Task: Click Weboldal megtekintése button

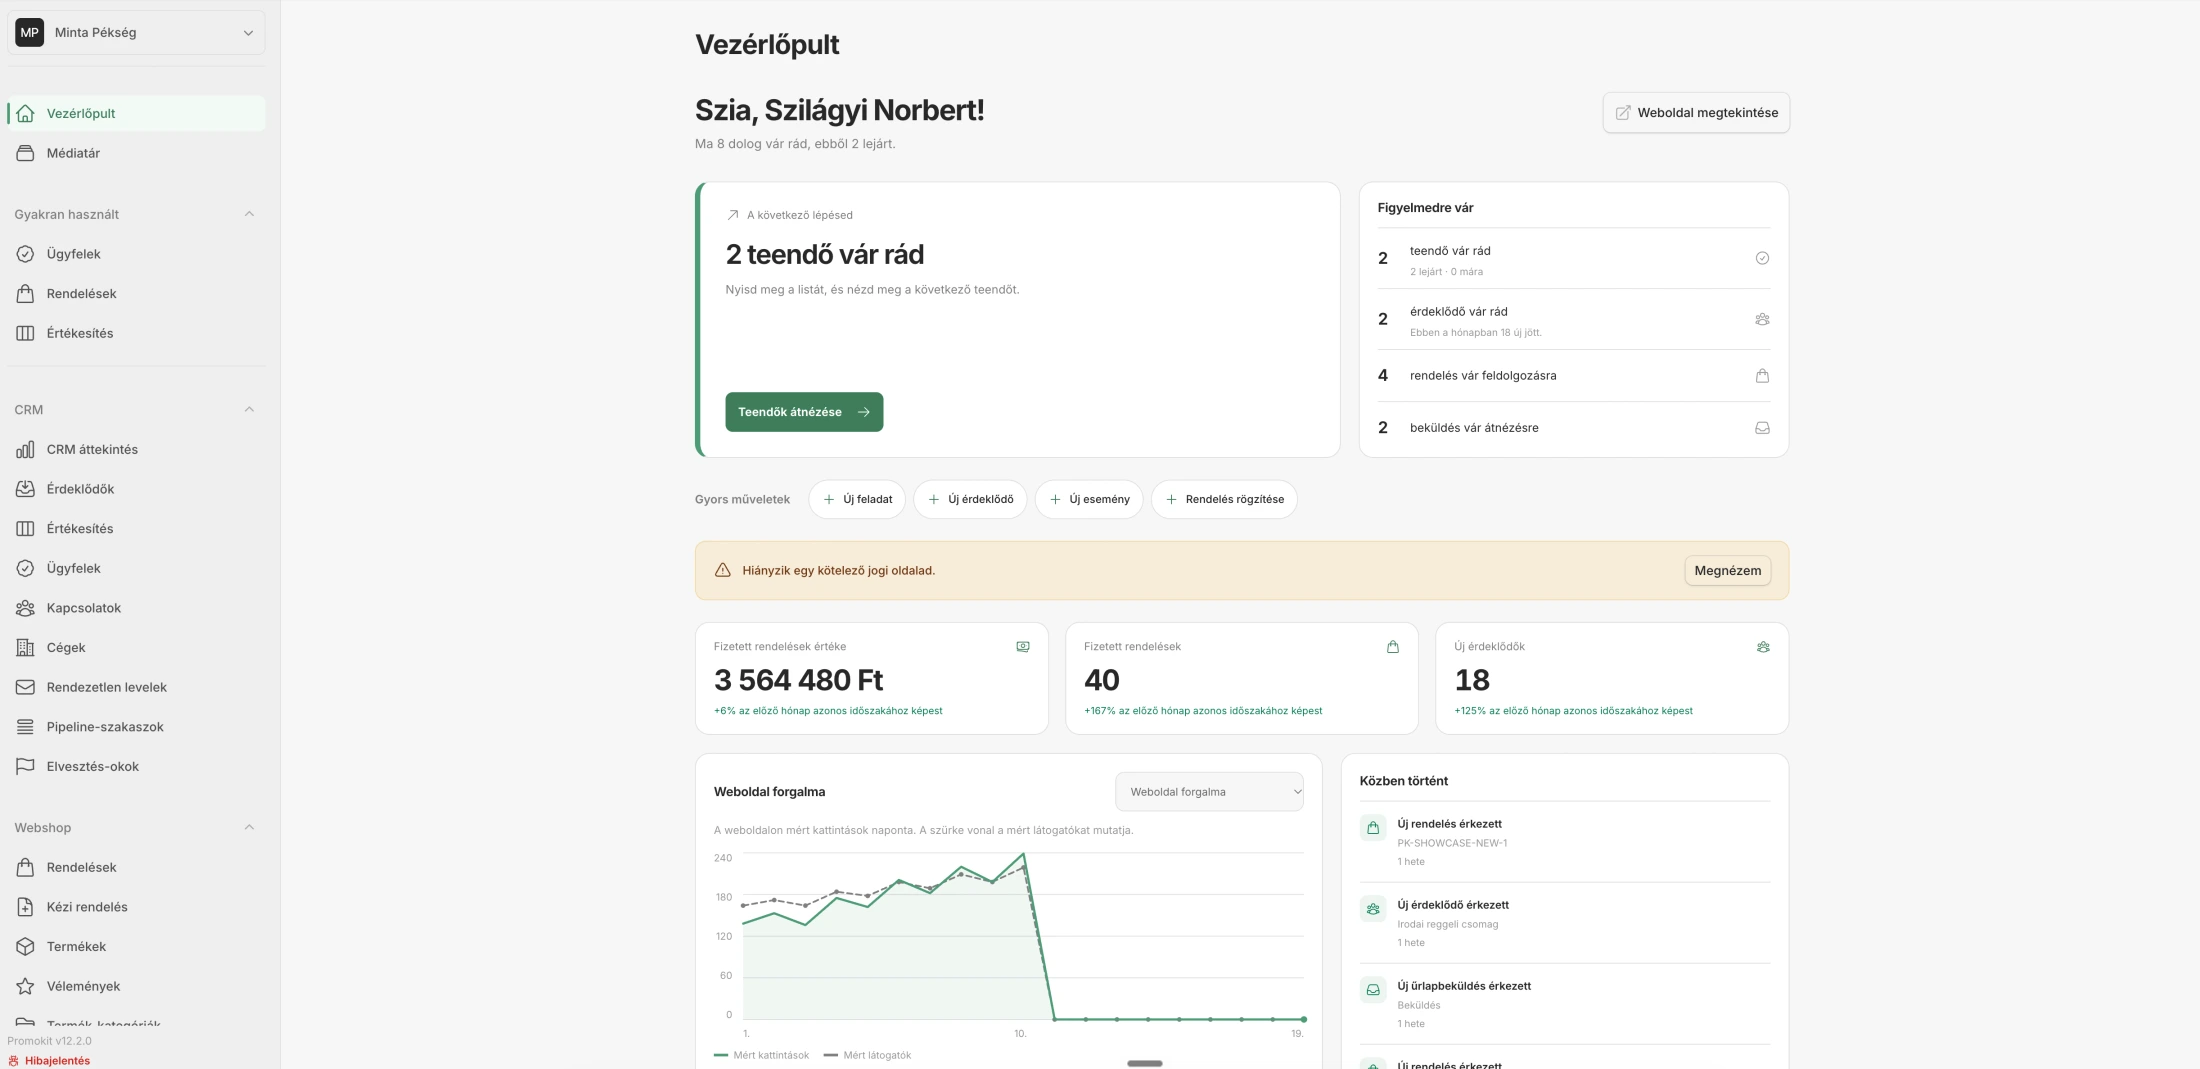Action: pos(1696,113)
